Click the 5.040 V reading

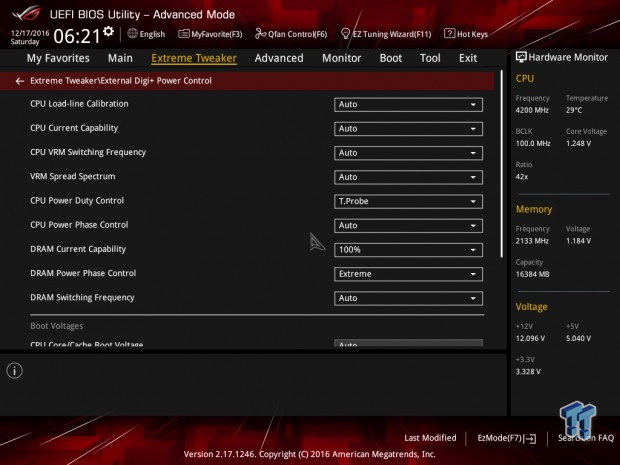pyautogui.click(x=578, y=338)
